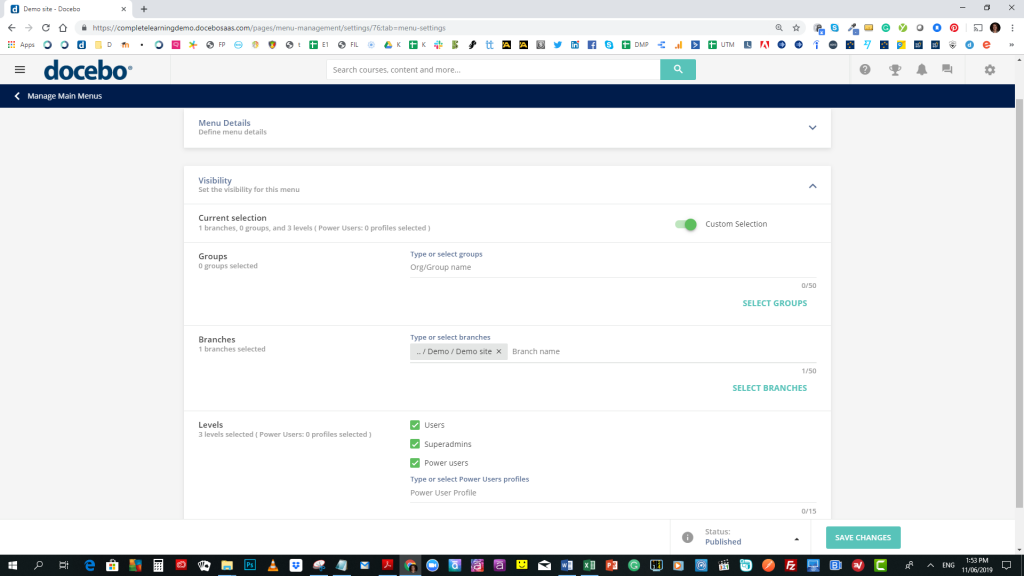This screenshot has height=576, width=1024.
Task: Collapse the Visibility section
Action: click(x=813, y=185)
